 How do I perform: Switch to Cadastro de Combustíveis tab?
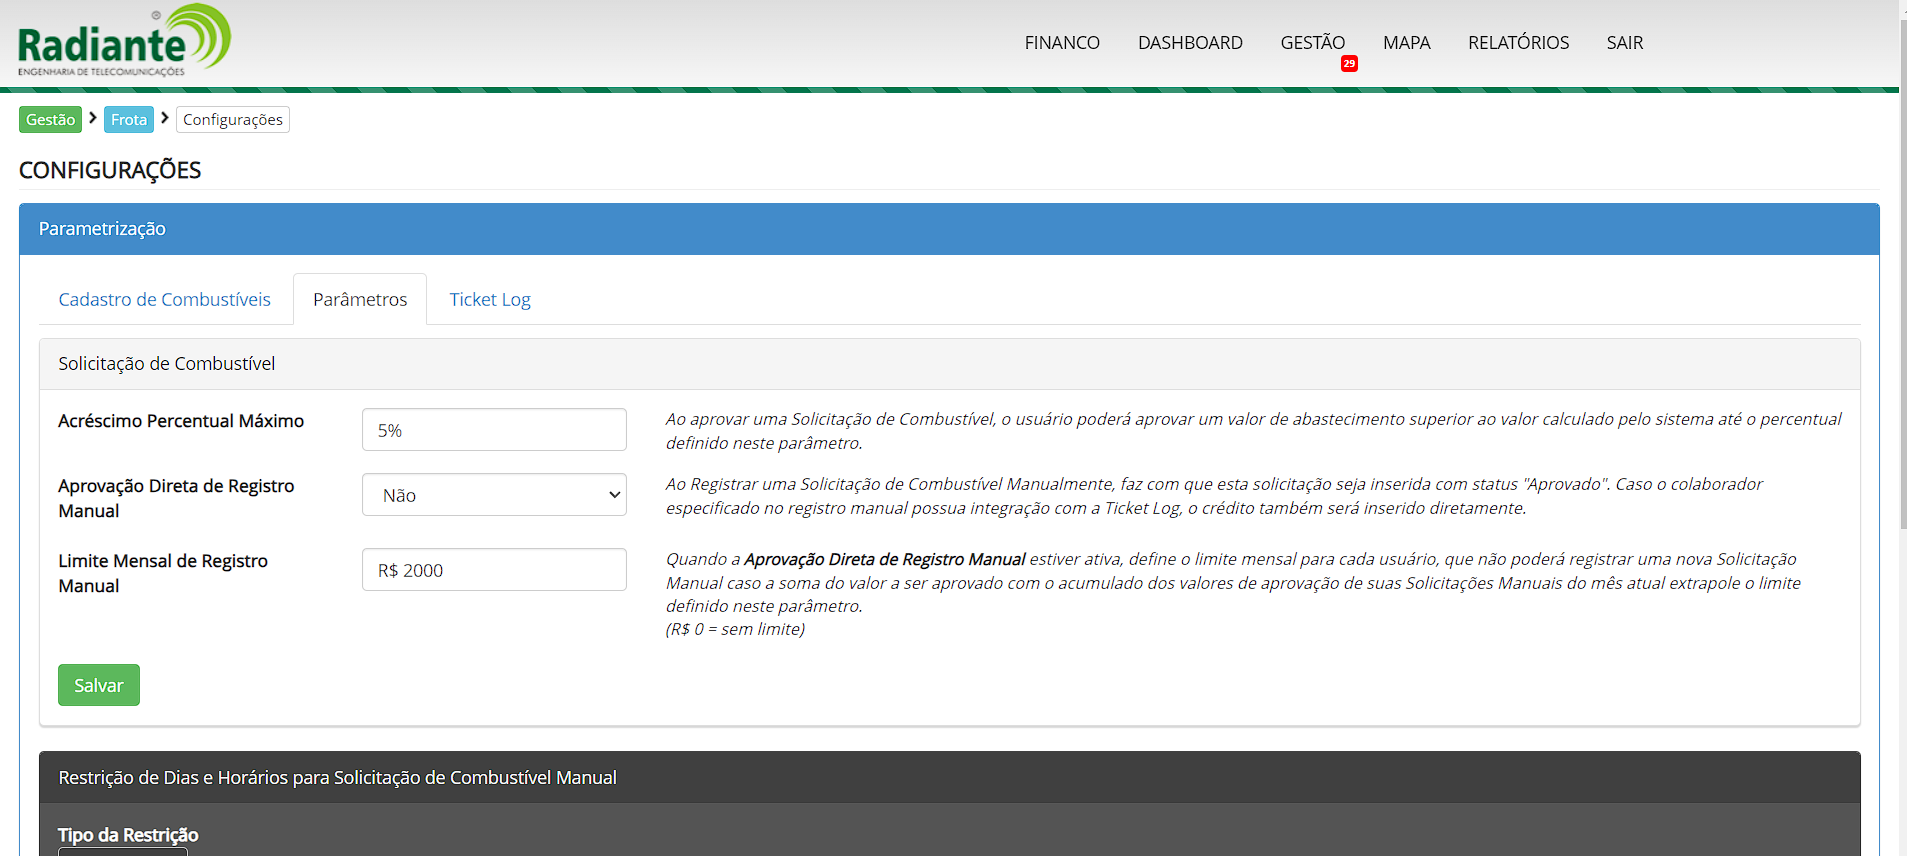(164, 300)
